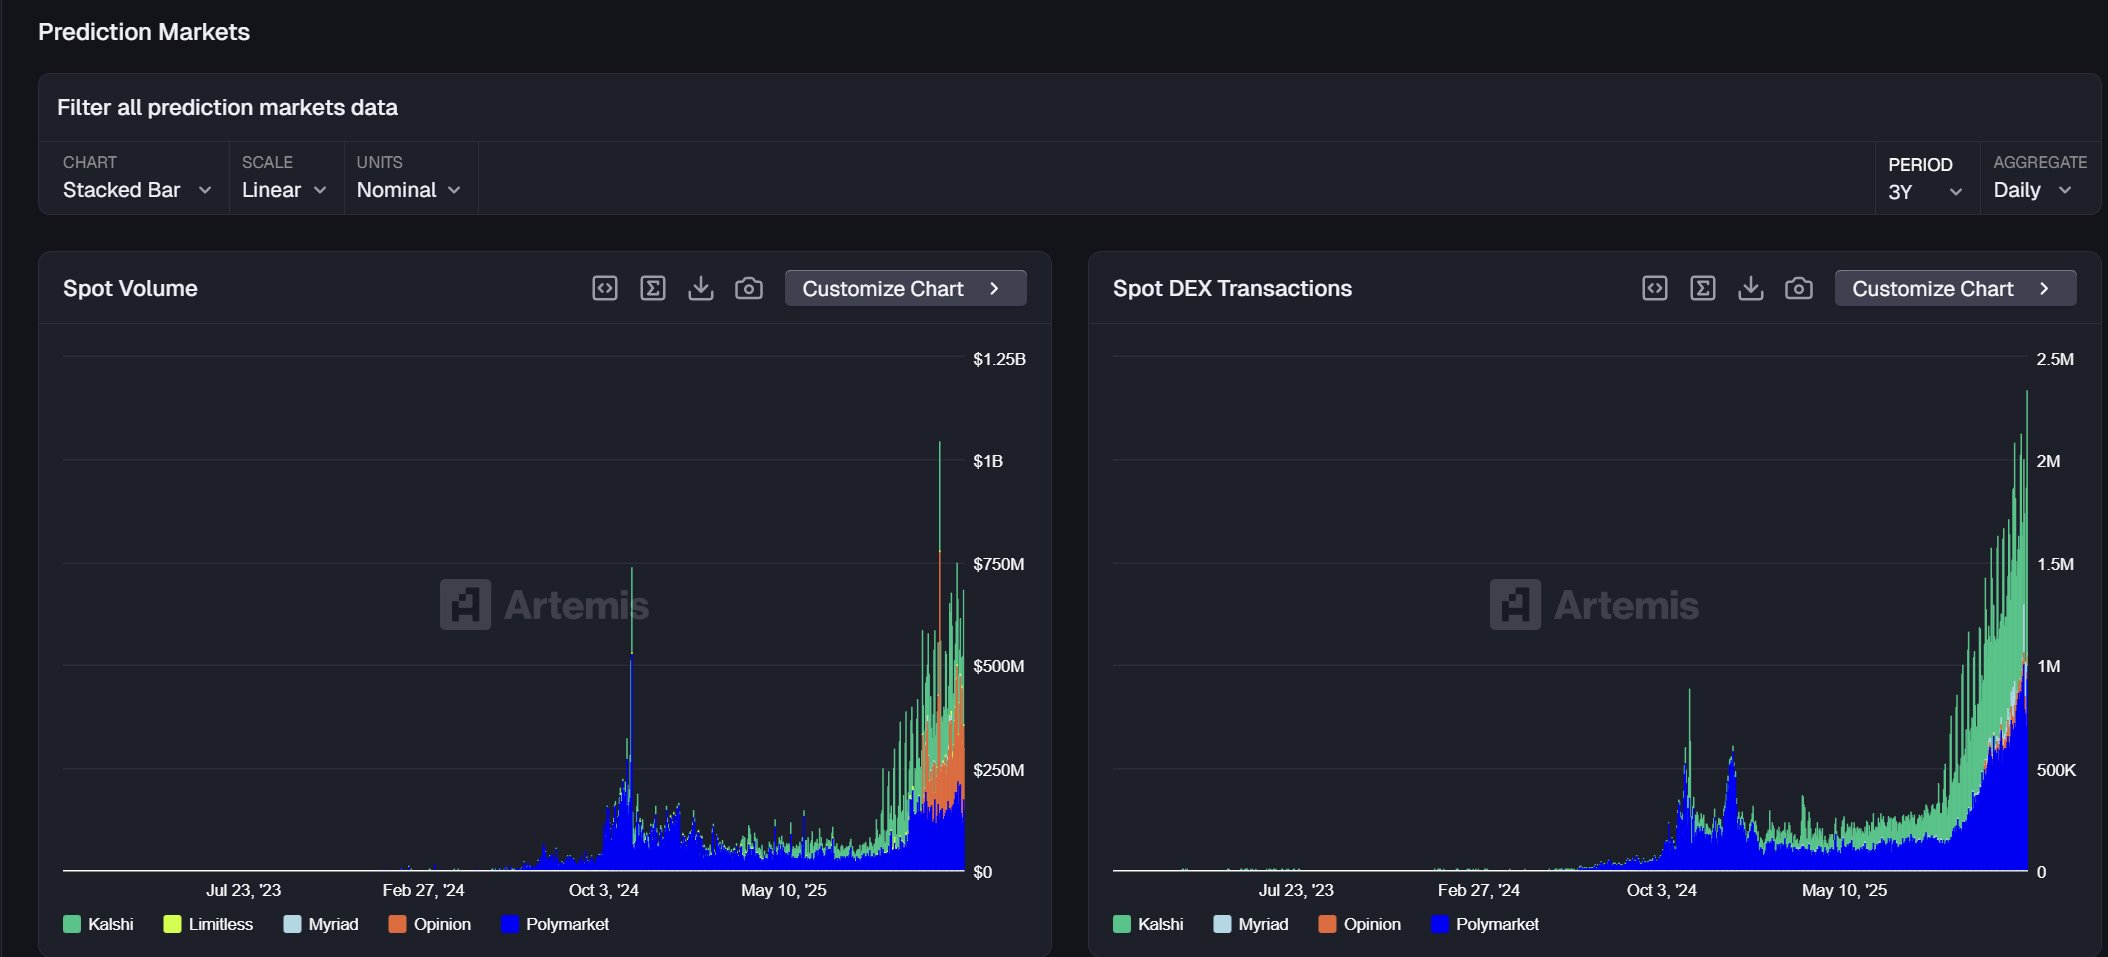This screenshot has width=2108, height=957.
Task: Toggle Myriad series in Spot DEX Transactions legend
Action: pyautogui.click(x=1251, y=924)
